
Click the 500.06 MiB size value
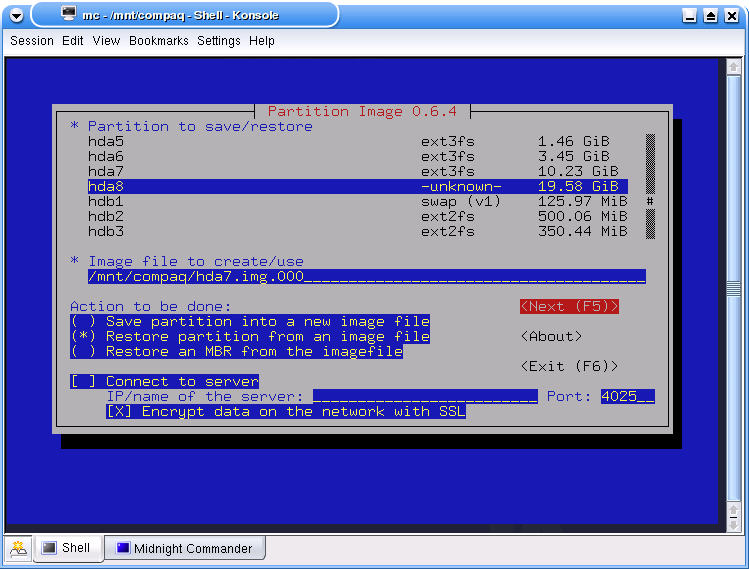click(x=583, y=216)
